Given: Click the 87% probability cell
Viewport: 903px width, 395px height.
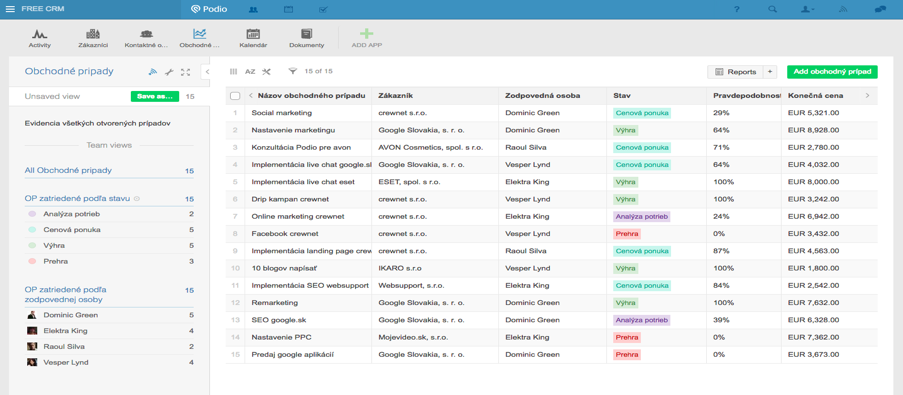Looking at the screenshot, I should point(743,251).
